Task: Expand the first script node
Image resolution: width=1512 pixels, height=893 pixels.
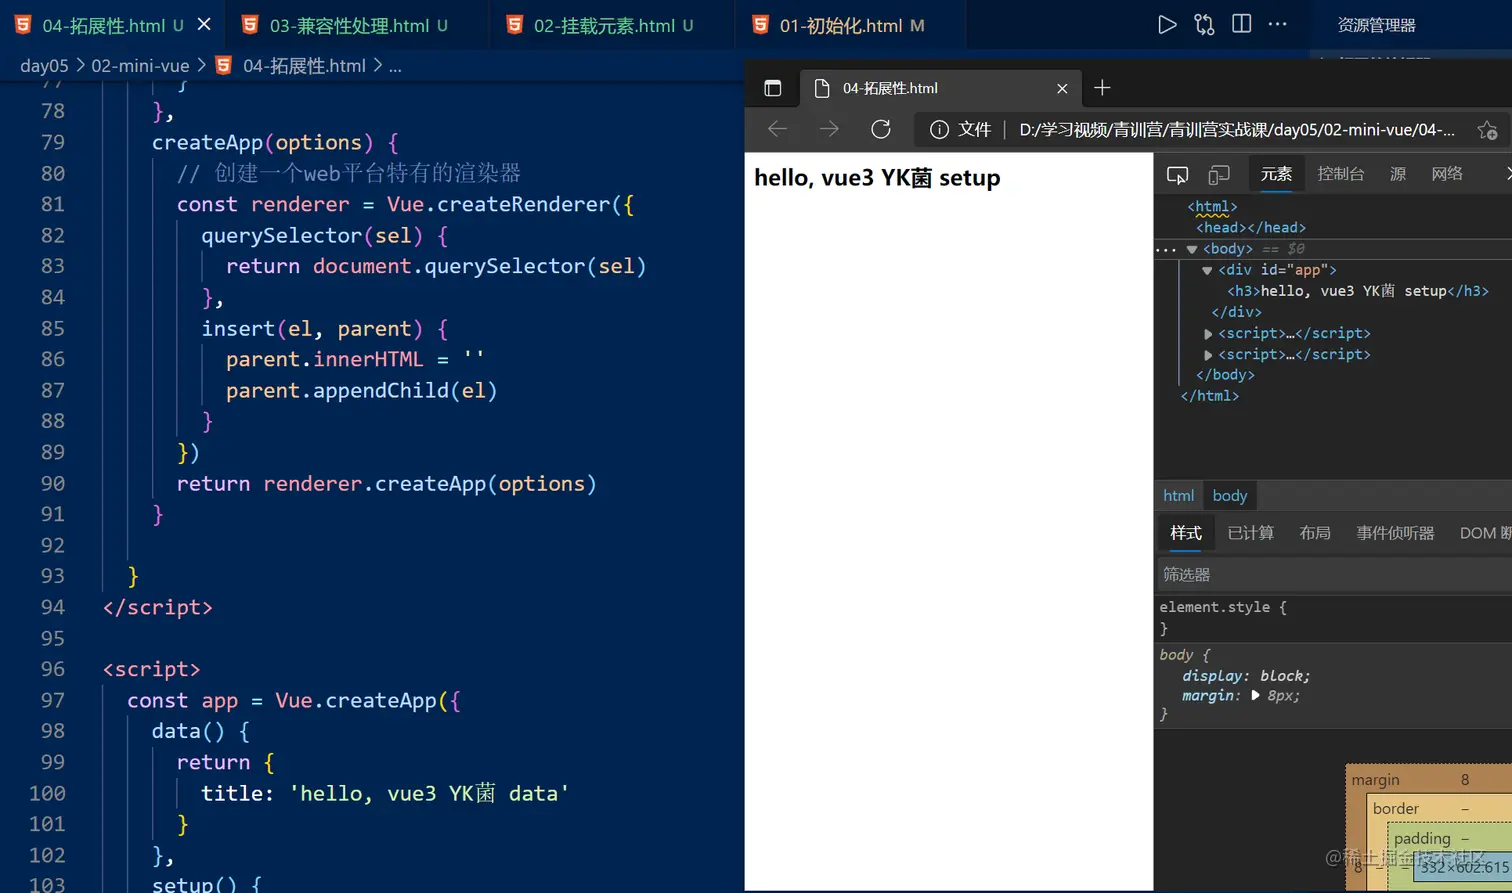Action: coord(1208,334)
